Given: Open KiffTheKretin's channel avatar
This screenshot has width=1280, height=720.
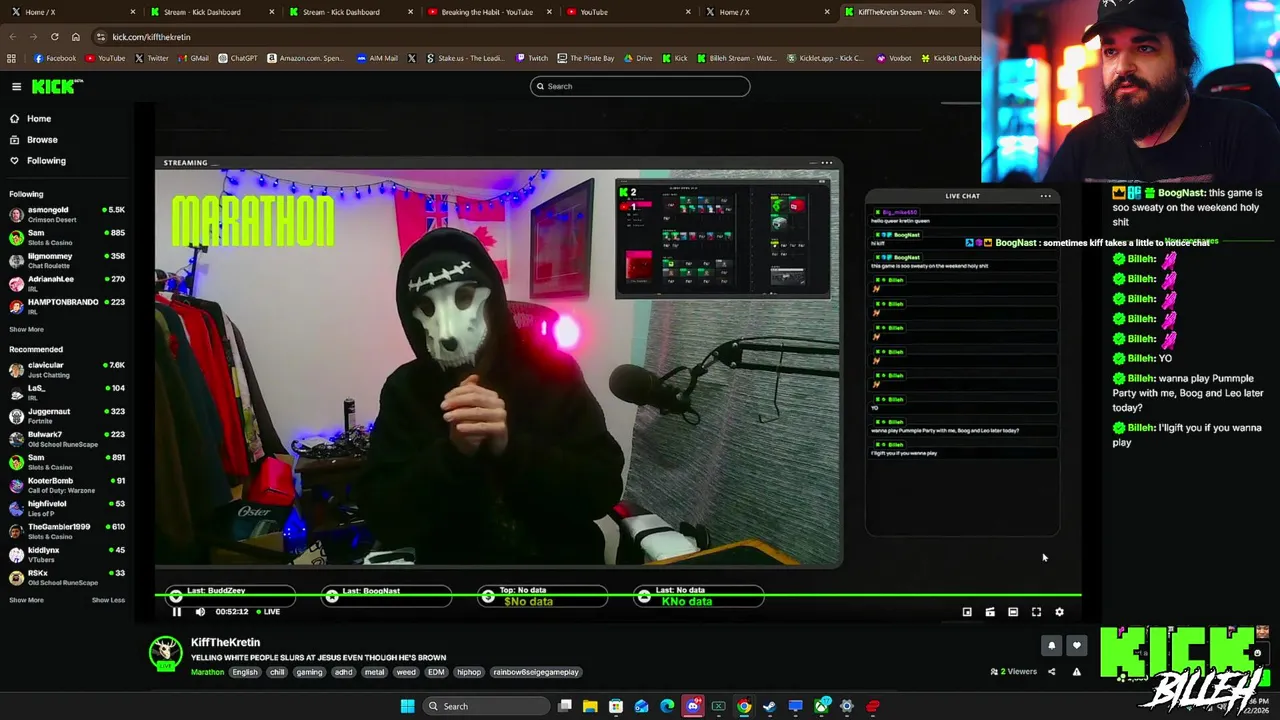Looking at the screenshot, I should (x=165, y=654).
